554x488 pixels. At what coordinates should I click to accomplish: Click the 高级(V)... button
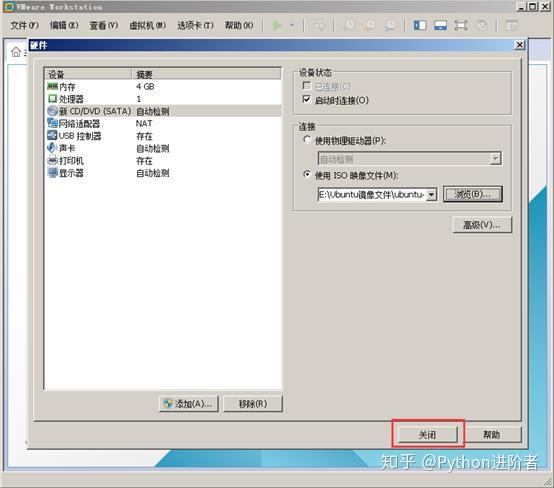click(x=482, y=225)
